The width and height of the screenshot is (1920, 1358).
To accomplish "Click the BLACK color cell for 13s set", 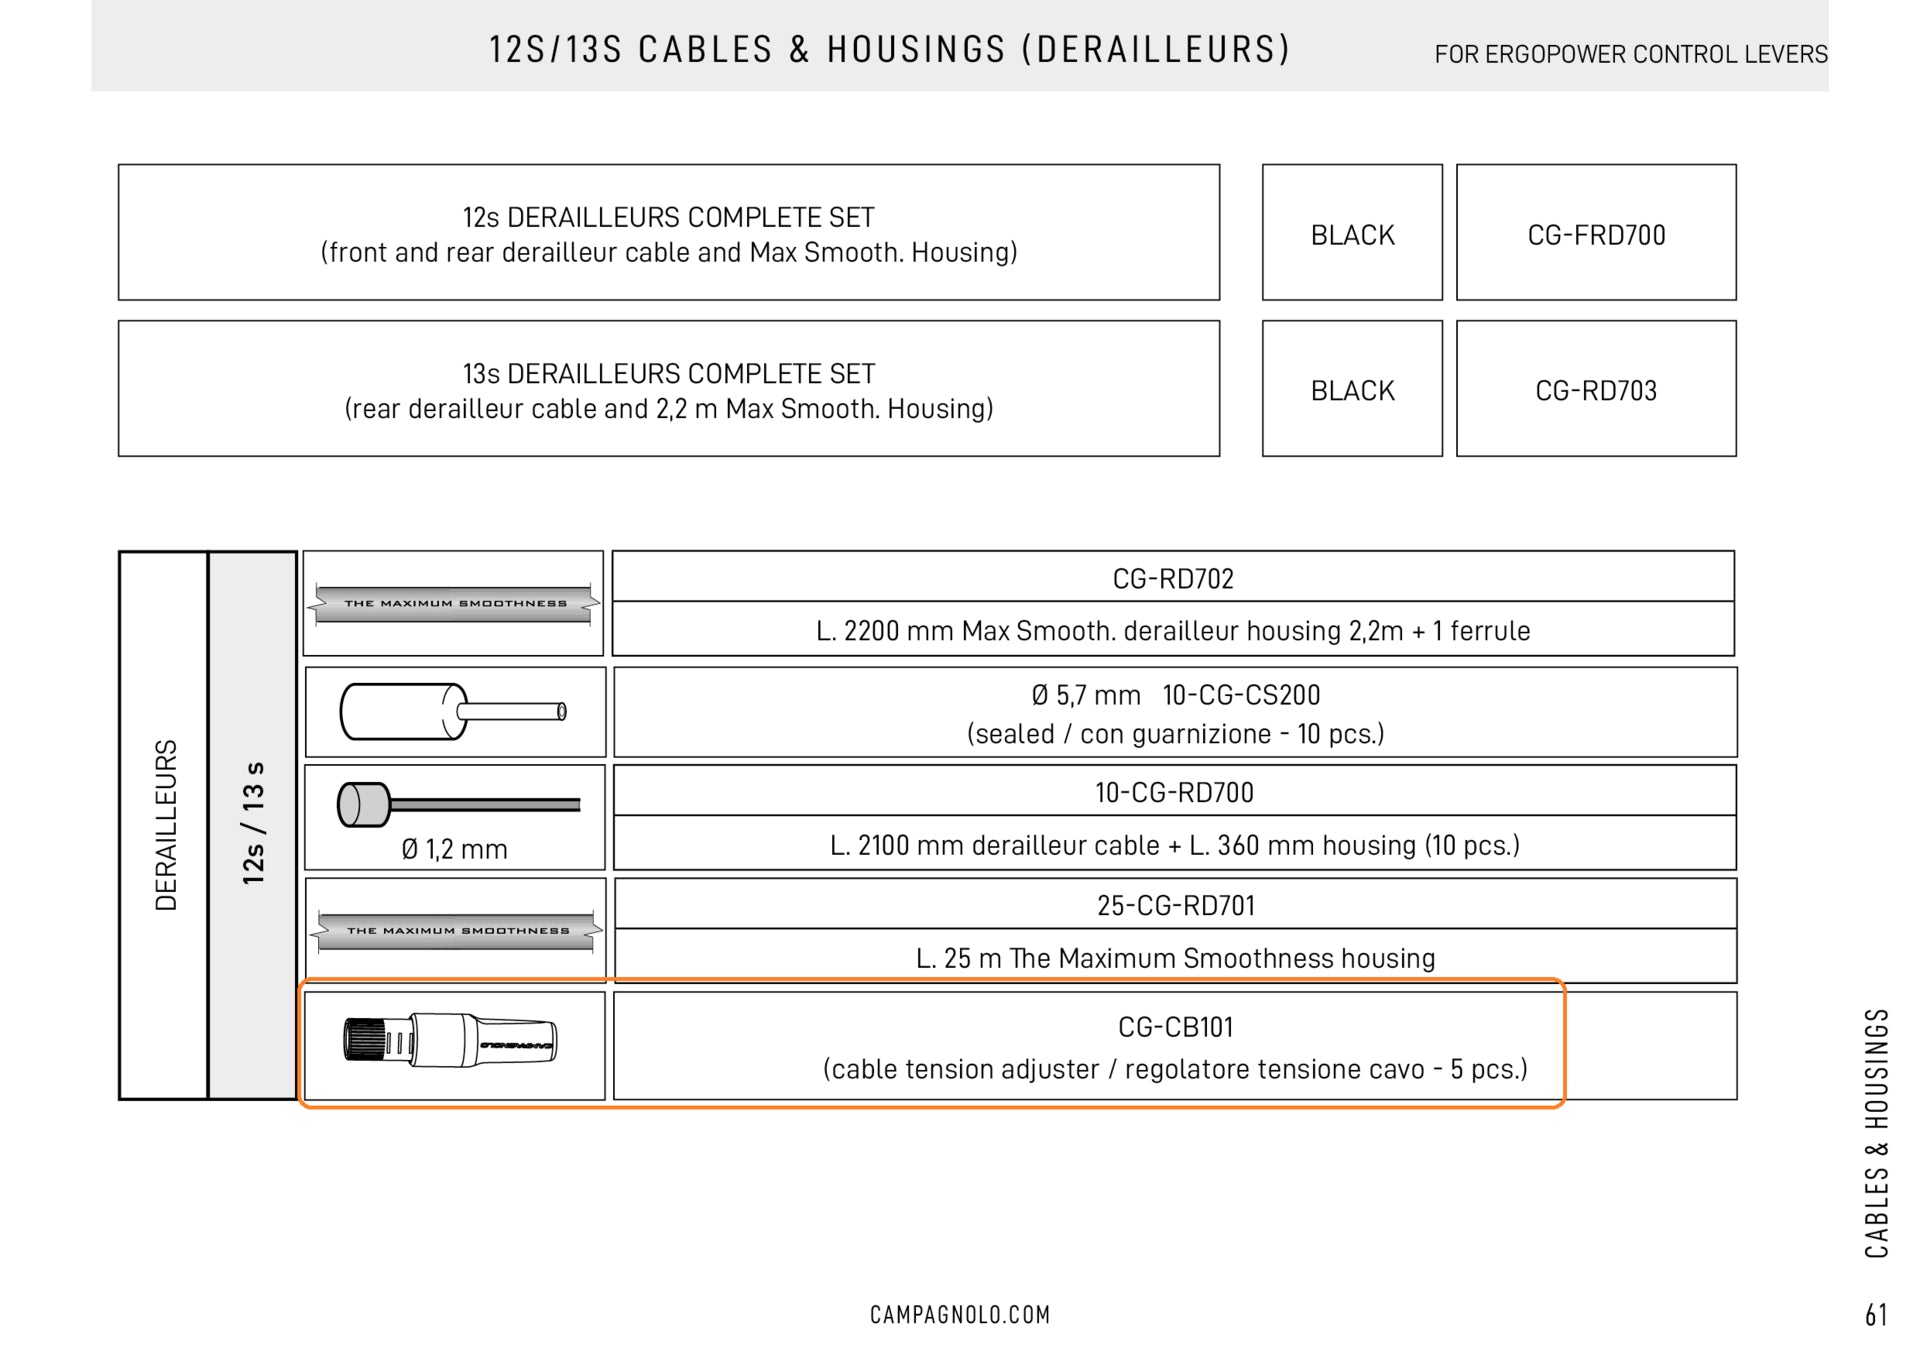I will (1352, 390).
